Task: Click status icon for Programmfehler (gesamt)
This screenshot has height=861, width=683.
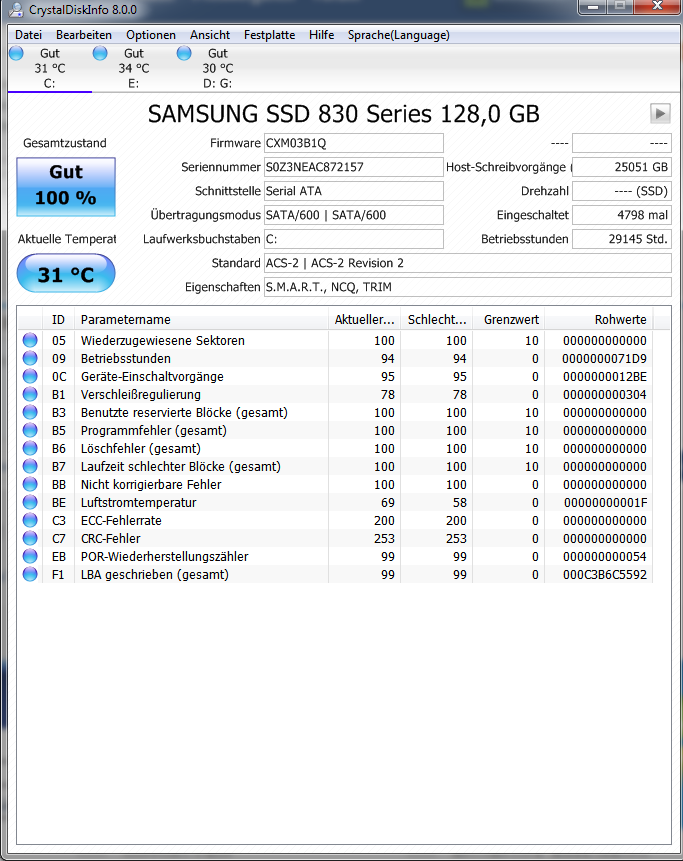Action: pyautogui.click(x=30, y=430)
